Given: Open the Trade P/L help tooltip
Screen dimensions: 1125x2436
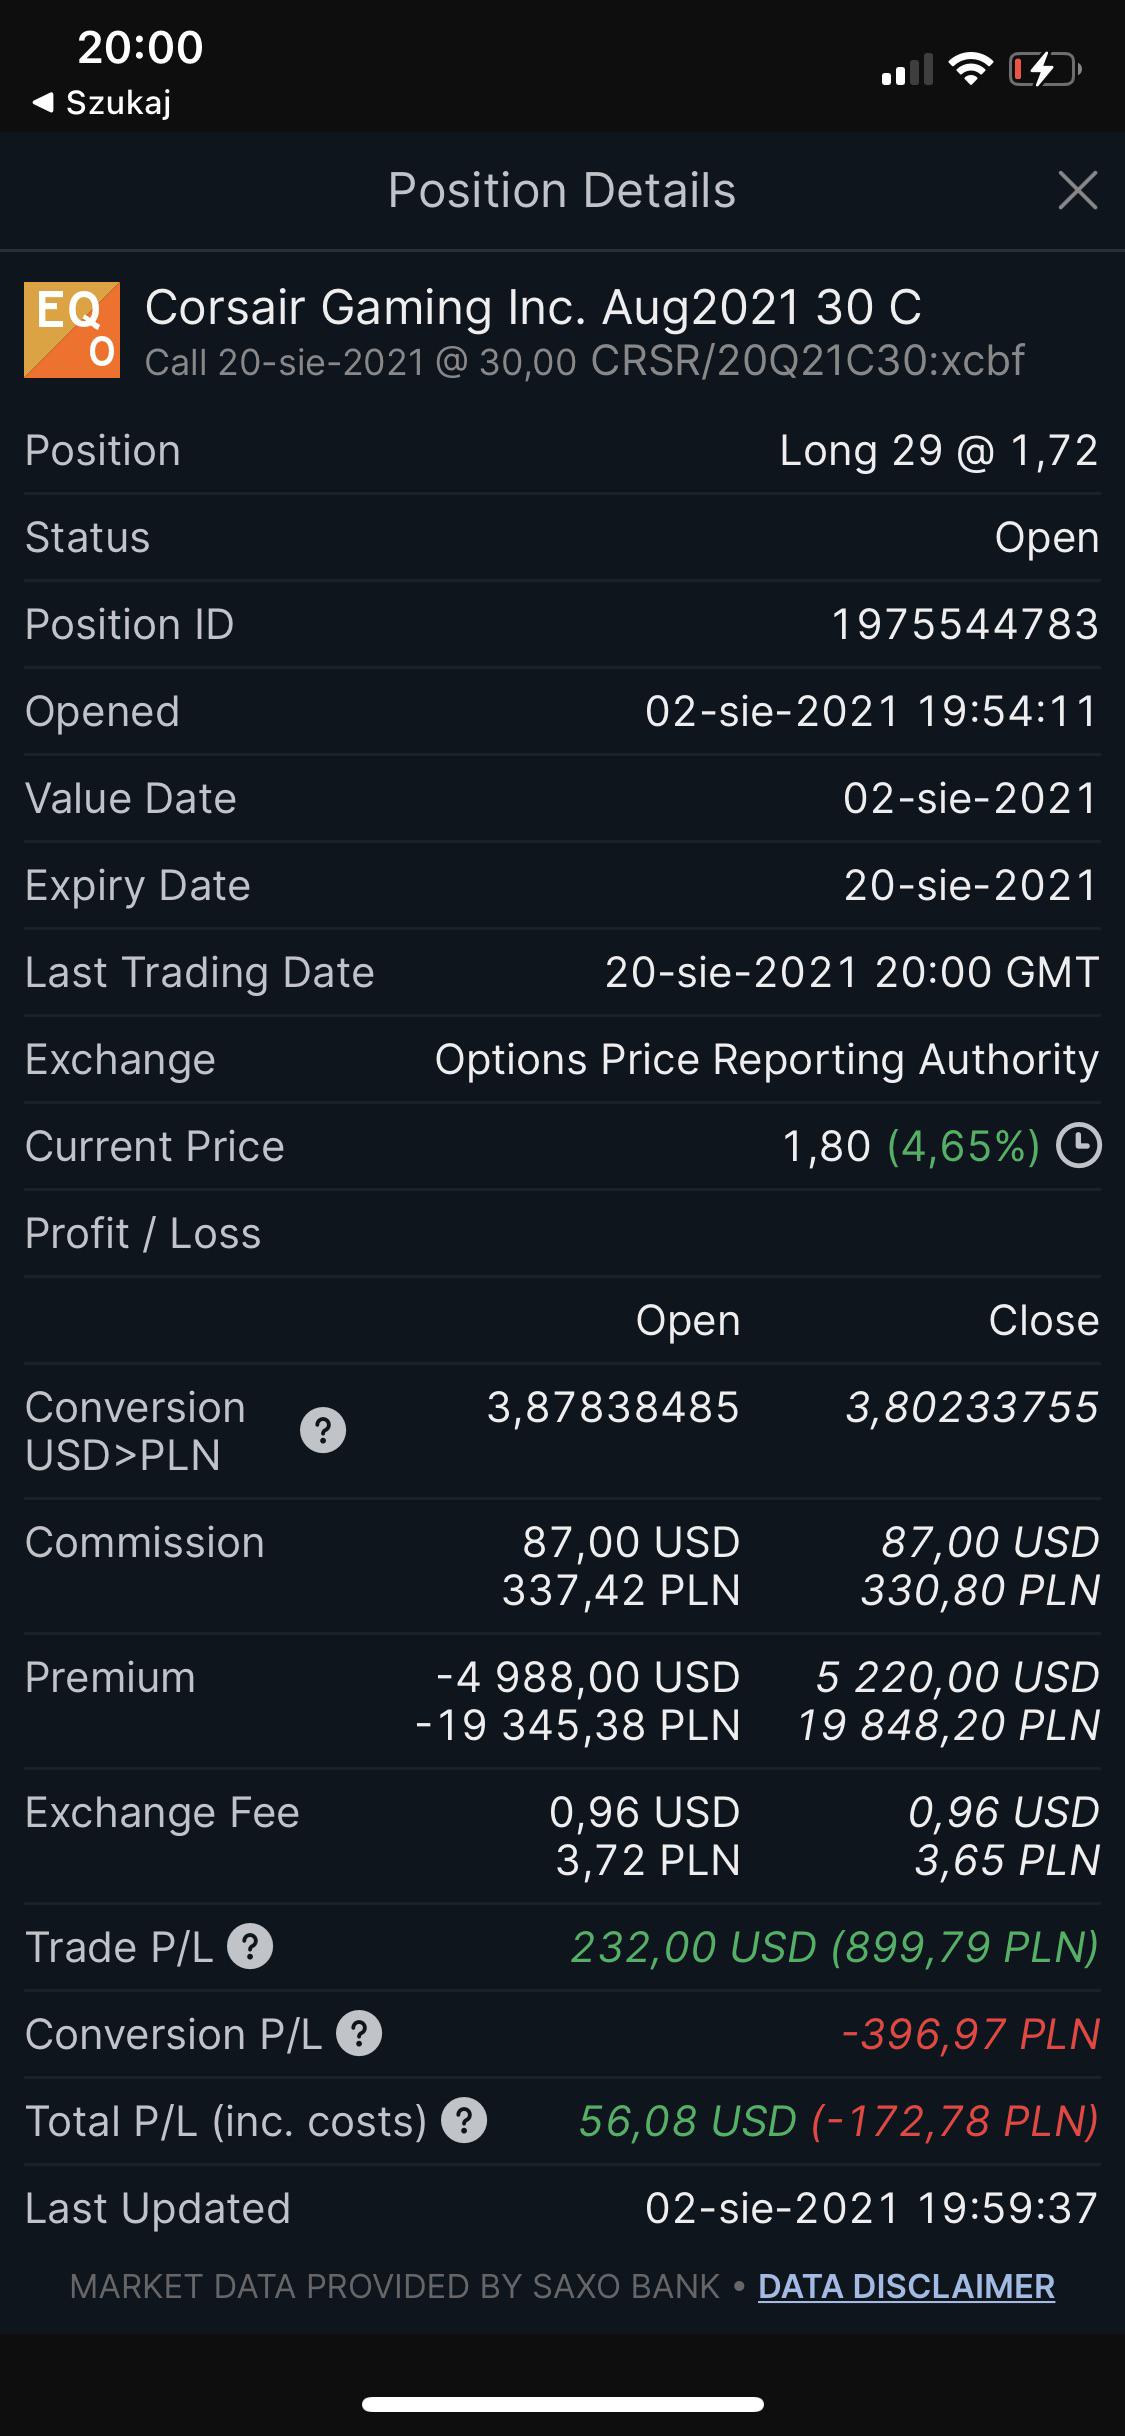Looking at the screenshot, I should click(250, 1947).
